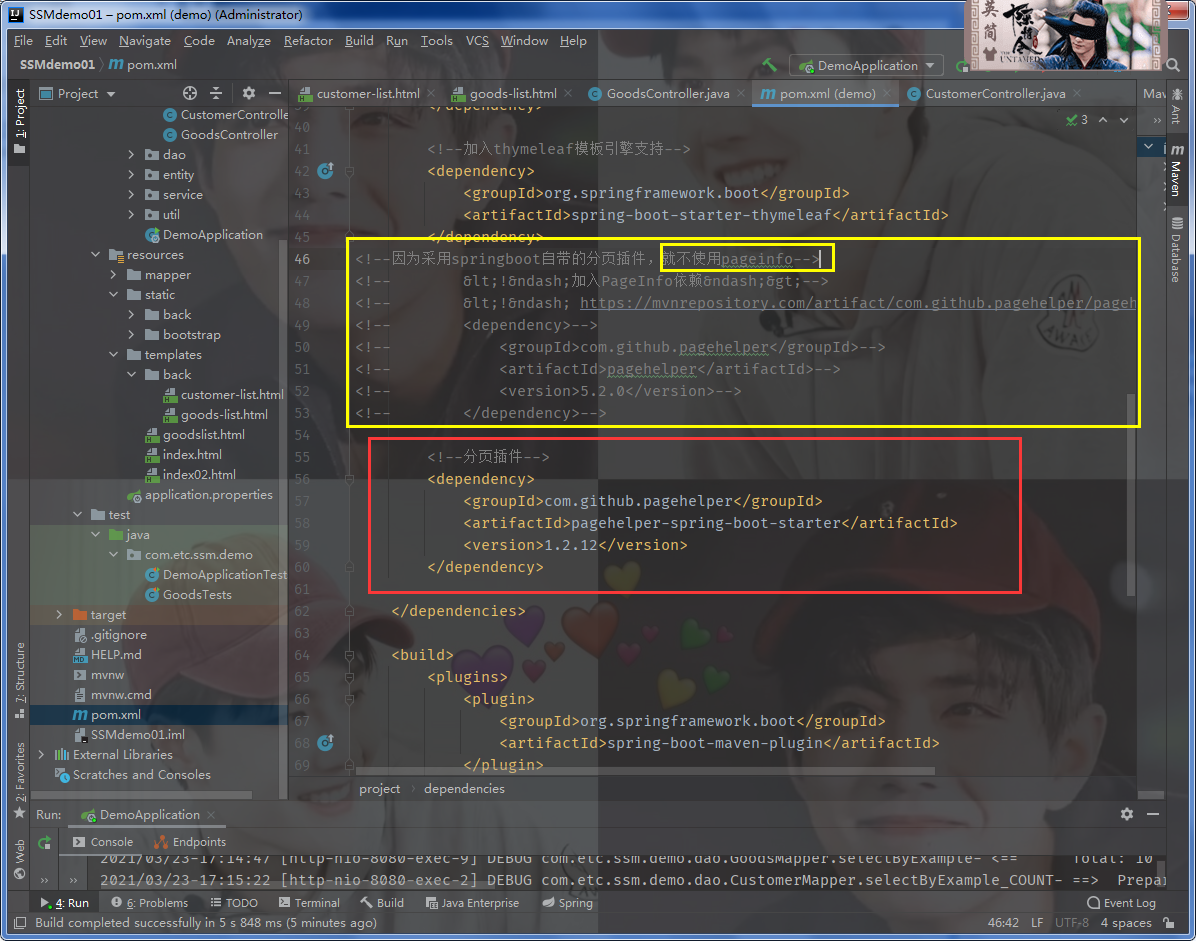This screenshot has height=941, width=1196.
Task: Open the DemoApplication run configuration dropdown
Action: tap(866, 66)
